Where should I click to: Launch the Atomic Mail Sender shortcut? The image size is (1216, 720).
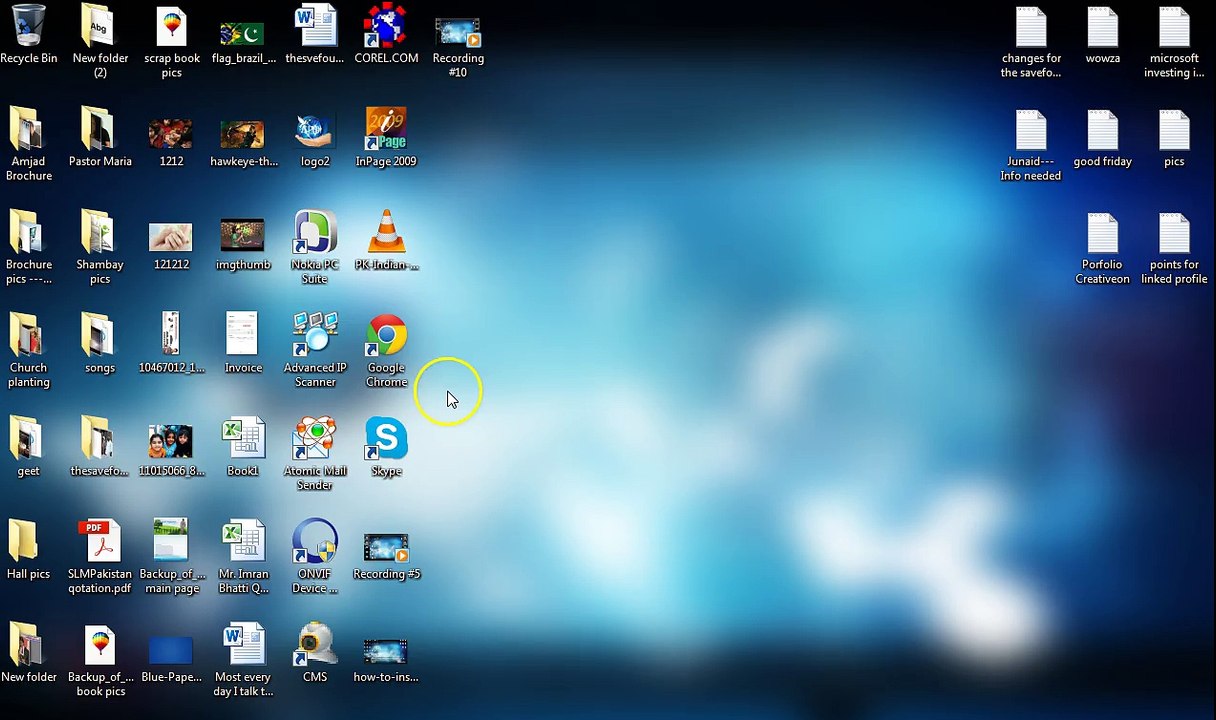[x=314, y=439]
